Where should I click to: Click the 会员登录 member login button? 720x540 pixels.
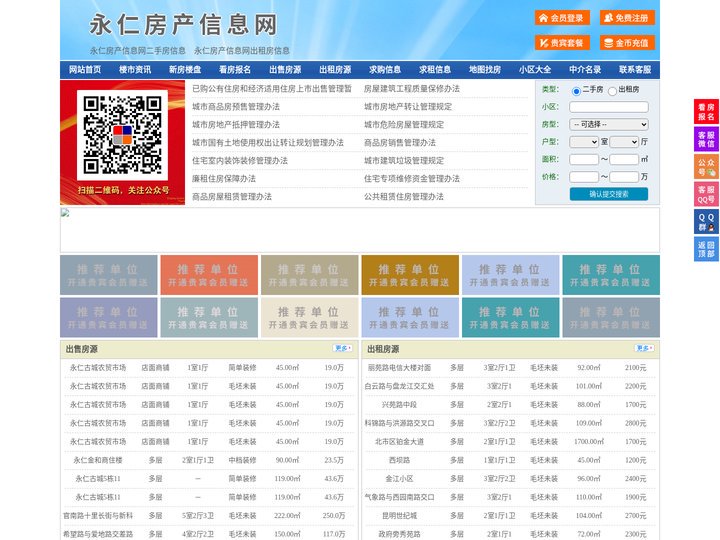(562, 18)
